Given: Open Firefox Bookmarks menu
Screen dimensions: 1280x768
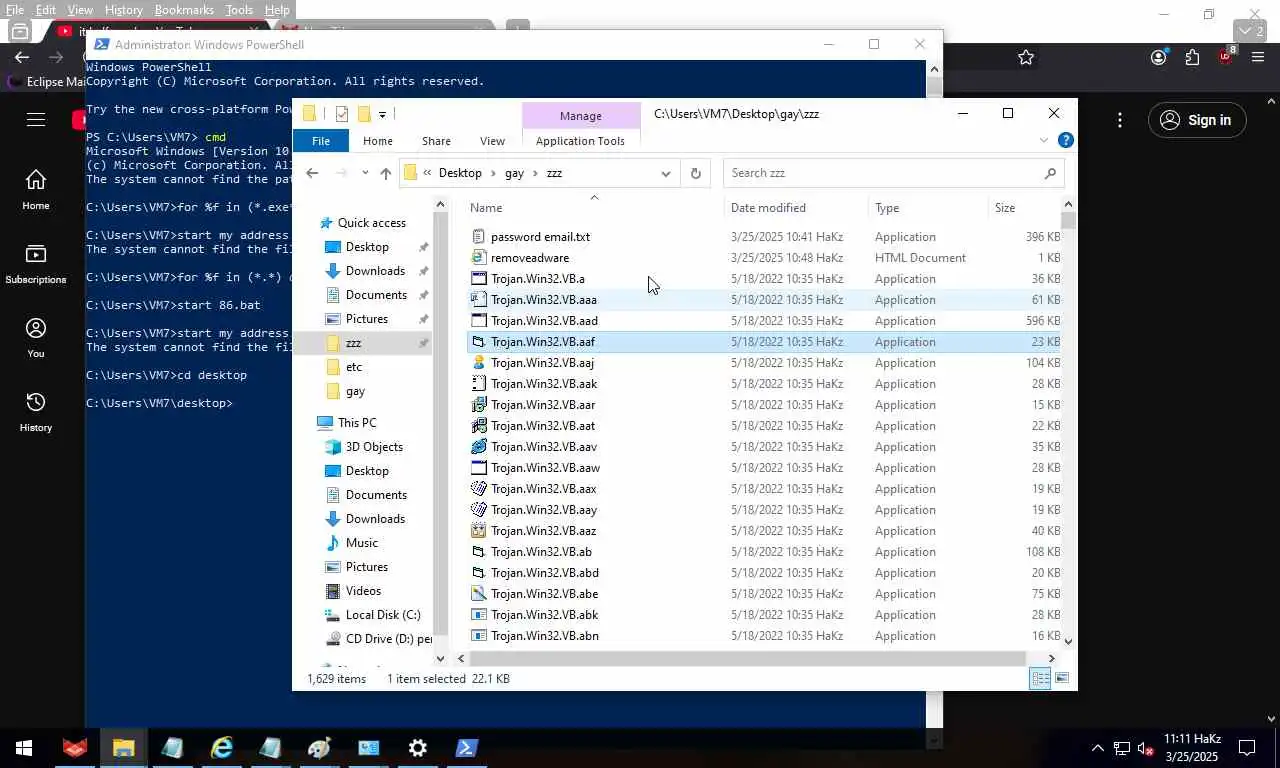Looking at the screenshot, I should tap(184, 10).
